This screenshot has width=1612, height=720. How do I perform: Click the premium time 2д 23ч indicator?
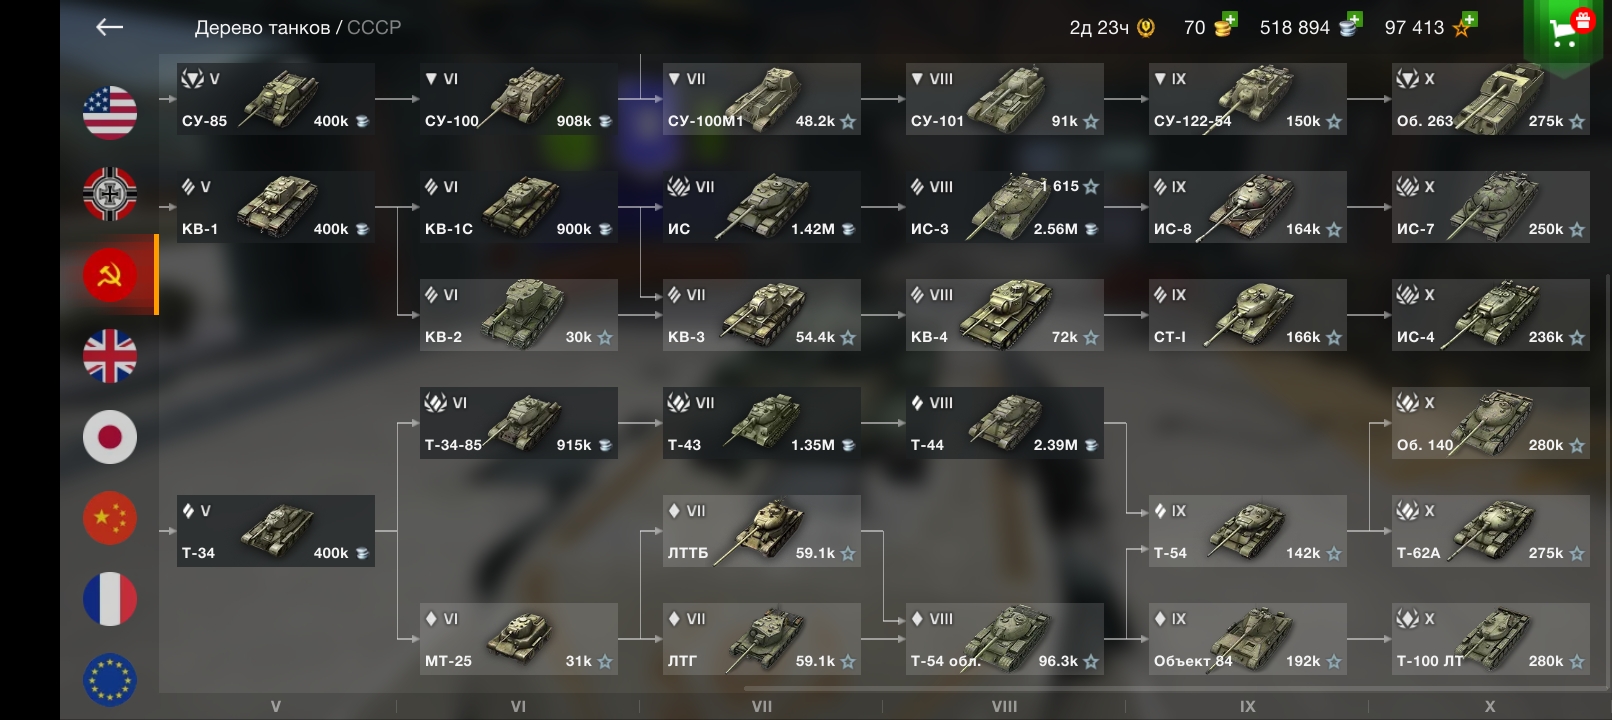[1112, 28]
